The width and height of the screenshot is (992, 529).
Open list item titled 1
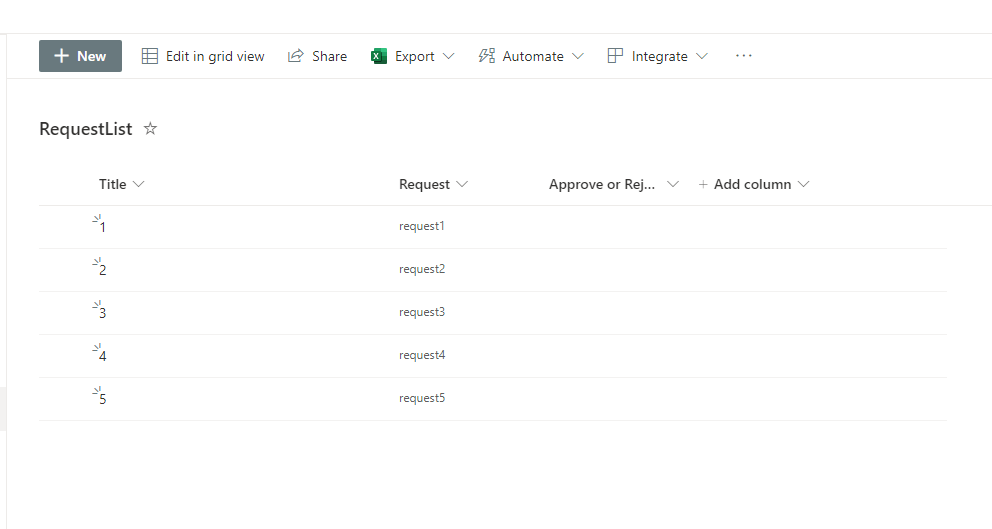coord(102,227)
